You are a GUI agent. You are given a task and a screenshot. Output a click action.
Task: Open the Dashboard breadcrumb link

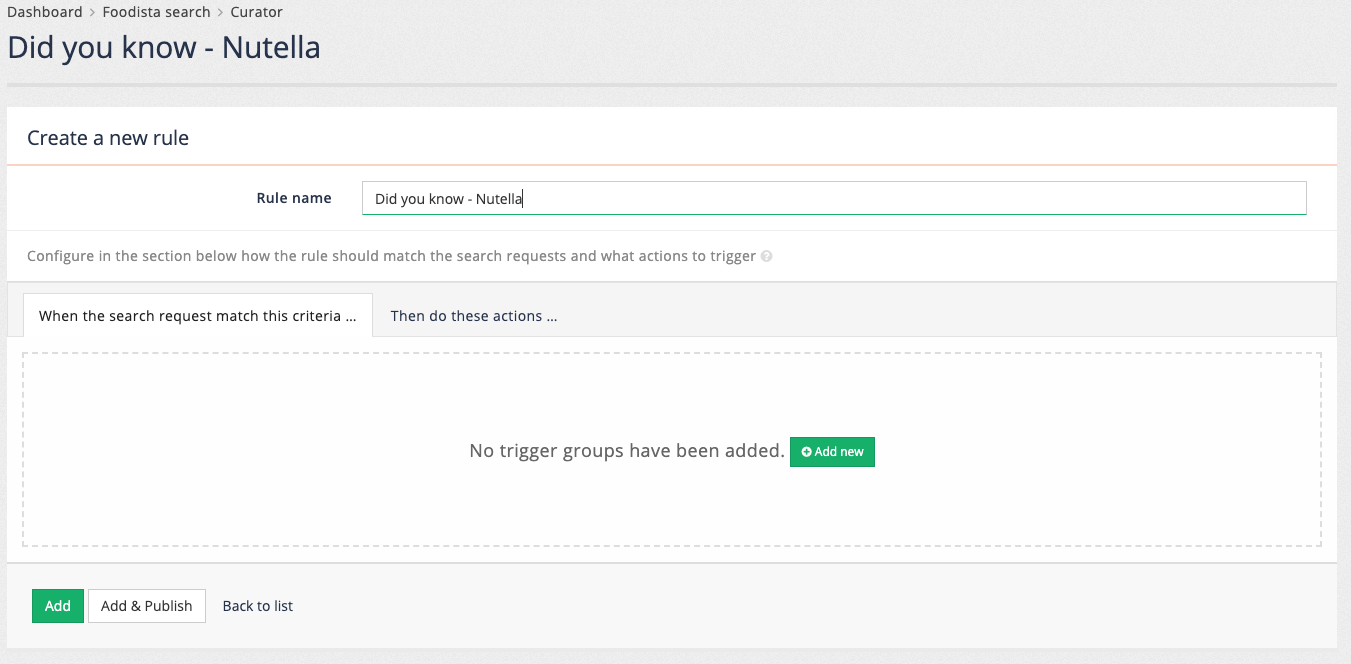45,11
